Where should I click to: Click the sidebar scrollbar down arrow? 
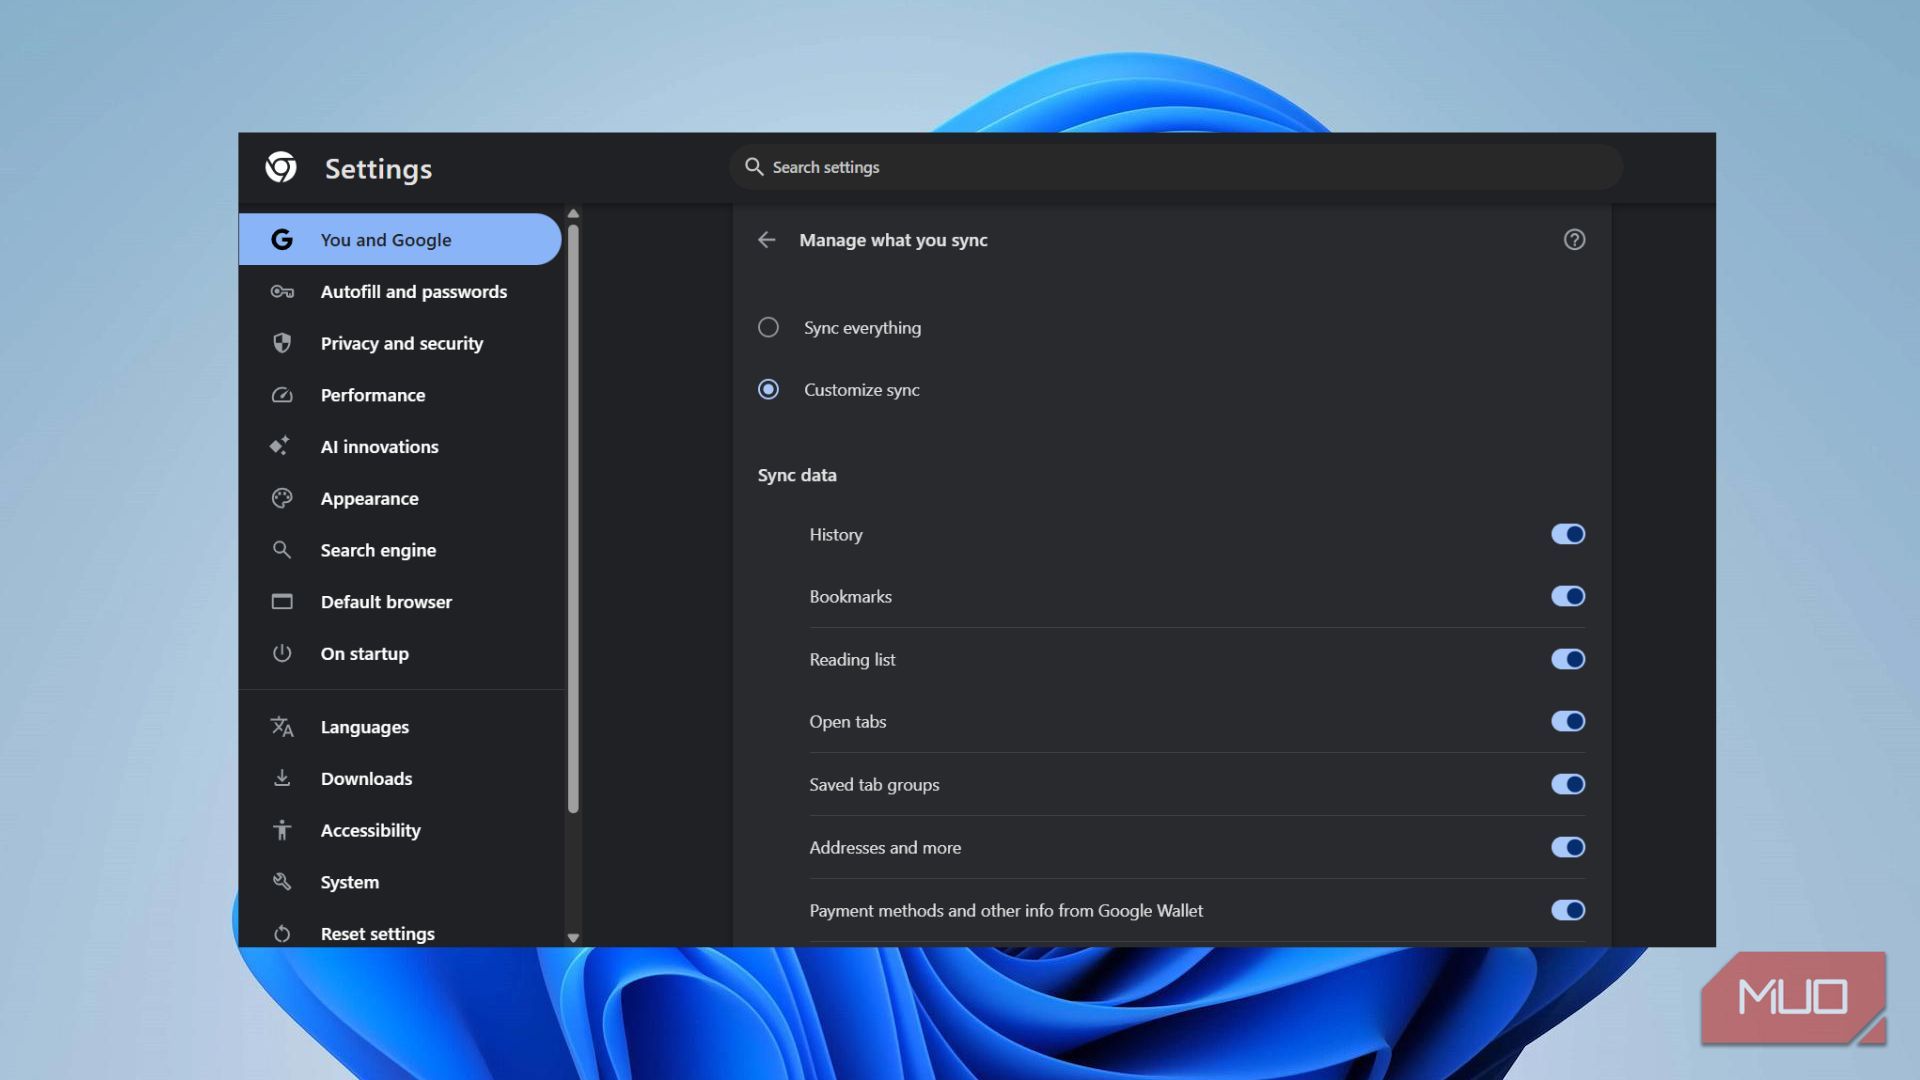[573, 938]
